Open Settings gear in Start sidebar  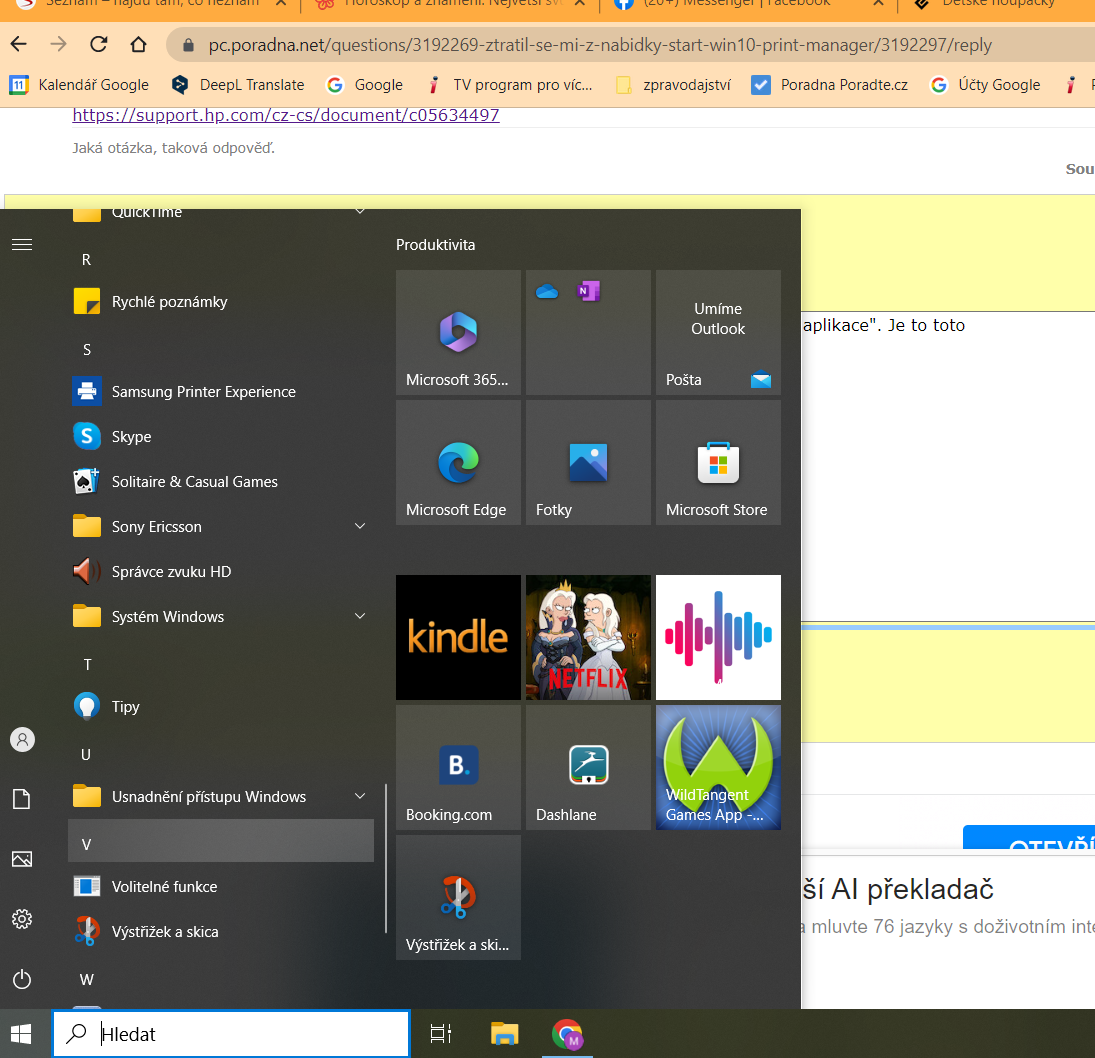pyautogui.click(x=22, y=919)
